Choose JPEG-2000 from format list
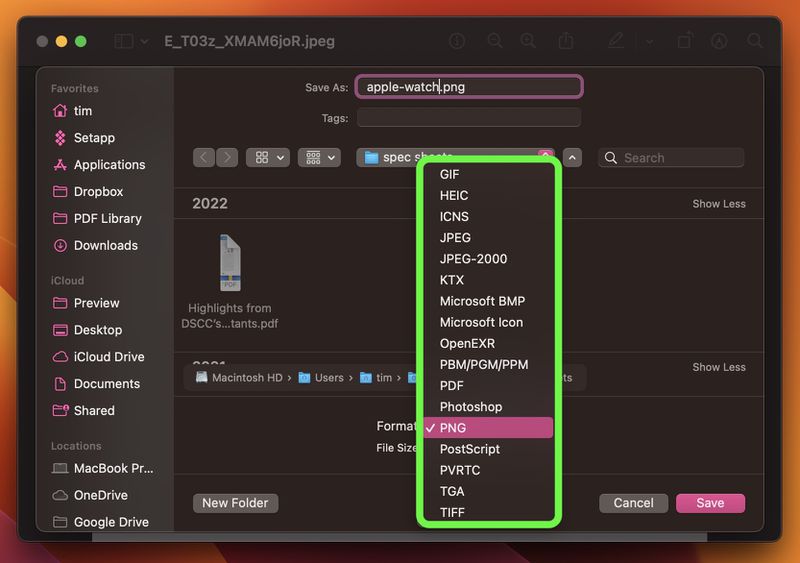This screenshot has height=563, width=800. click(x=488, y=259)
